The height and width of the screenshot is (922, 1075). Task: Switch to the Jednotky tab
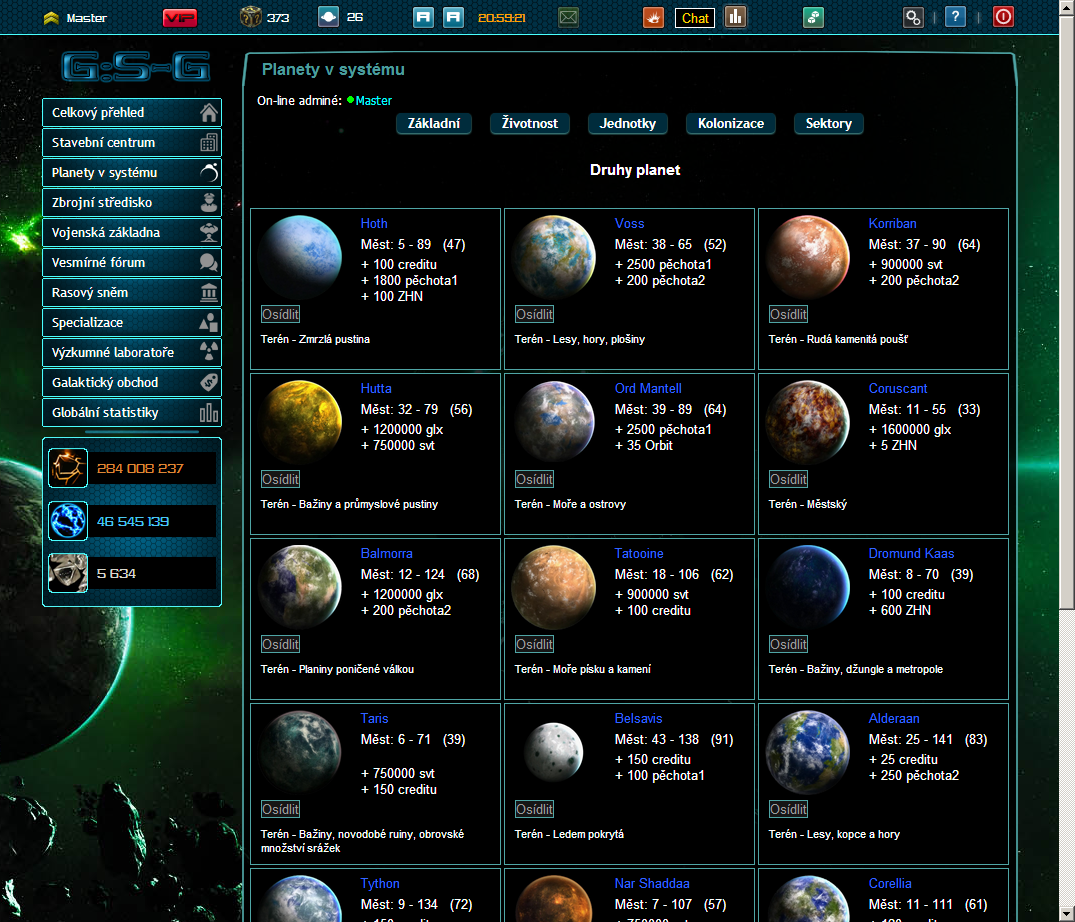pos(628,123)
